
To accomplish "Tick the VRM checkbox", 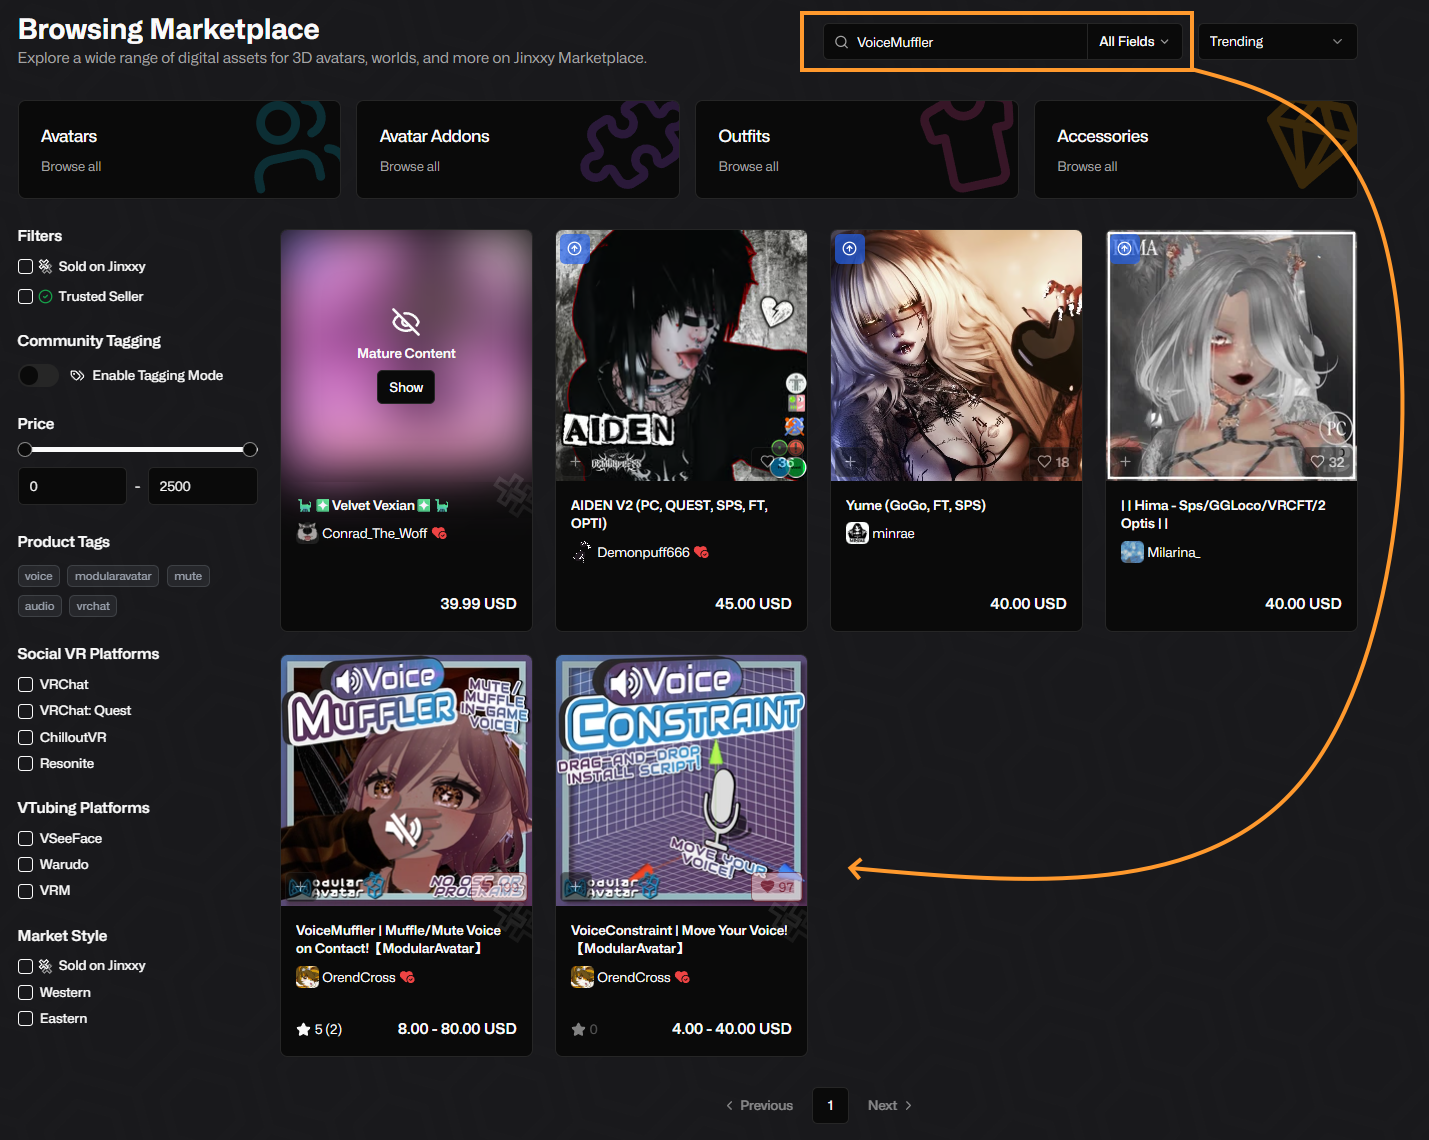I will (x=26, y=891).
